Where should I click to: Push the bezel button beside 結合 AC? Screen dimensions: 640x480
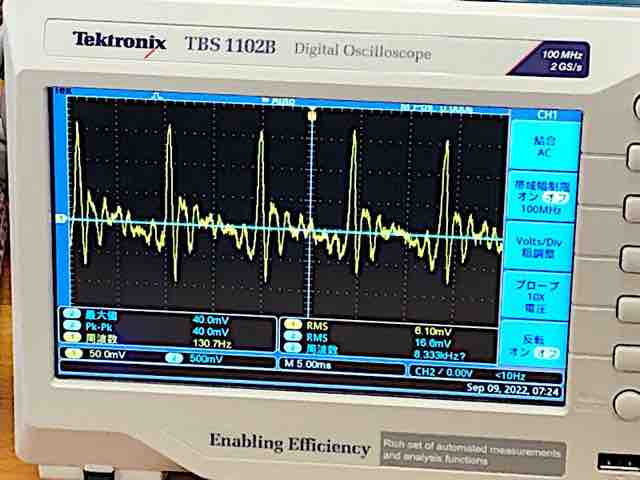[x=635, y=157]
